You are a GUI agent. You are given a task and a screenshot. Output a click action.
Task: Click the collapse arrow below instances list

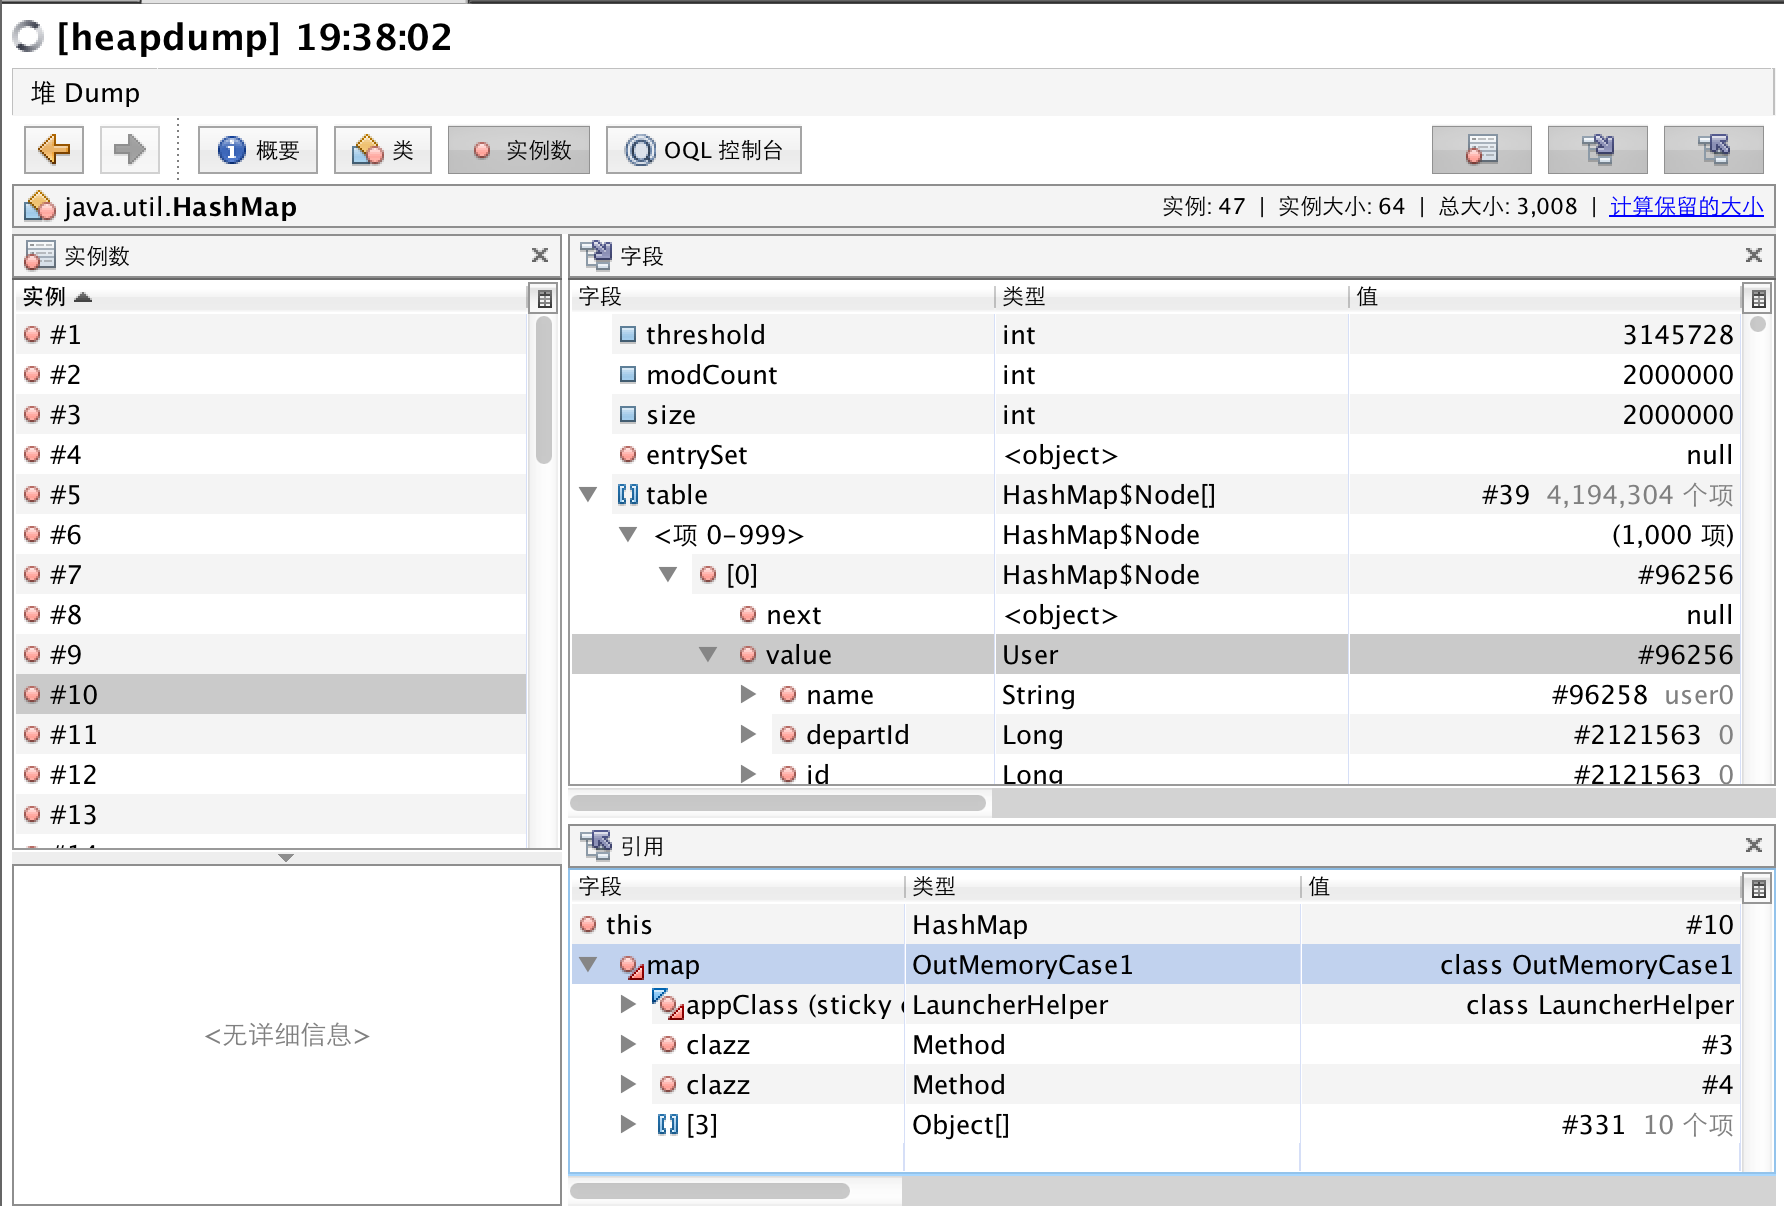tap(286, 858)
